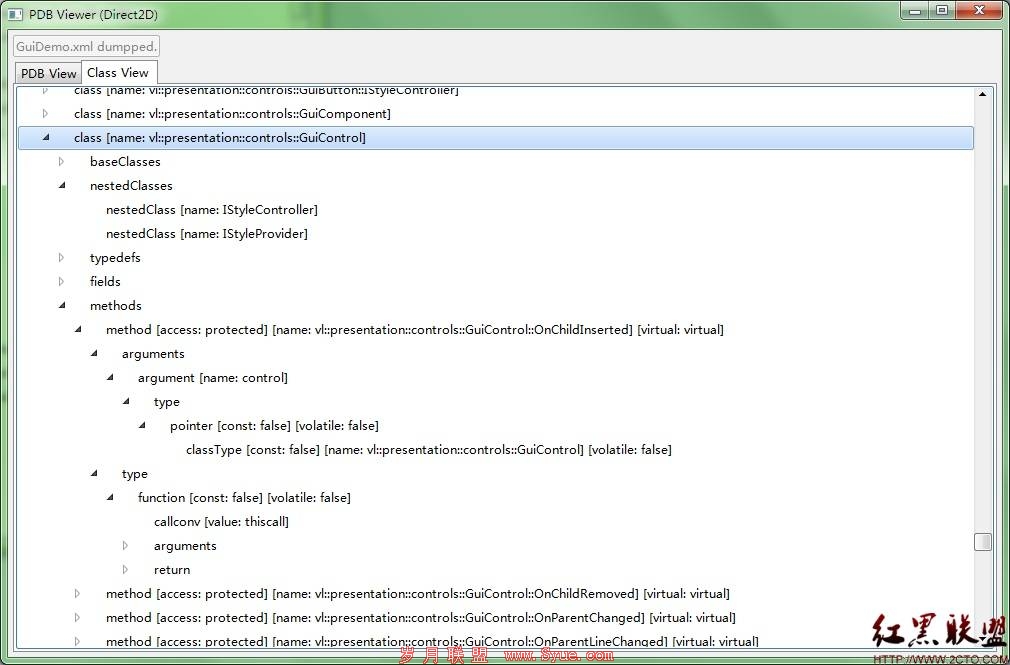
Task: Click the GuiDemo.xml dumpped button
Action: (86, 46)
